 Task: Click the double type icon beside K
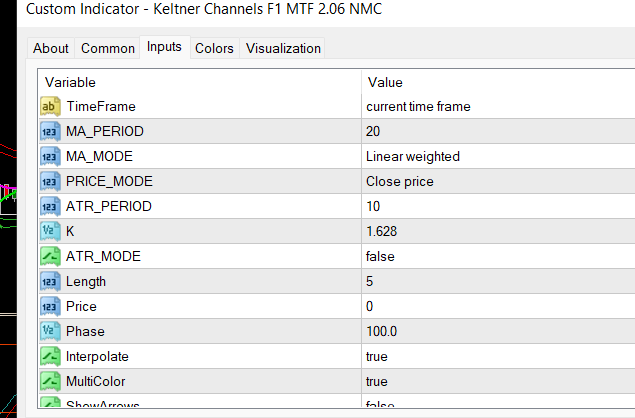tap(50, 231)
